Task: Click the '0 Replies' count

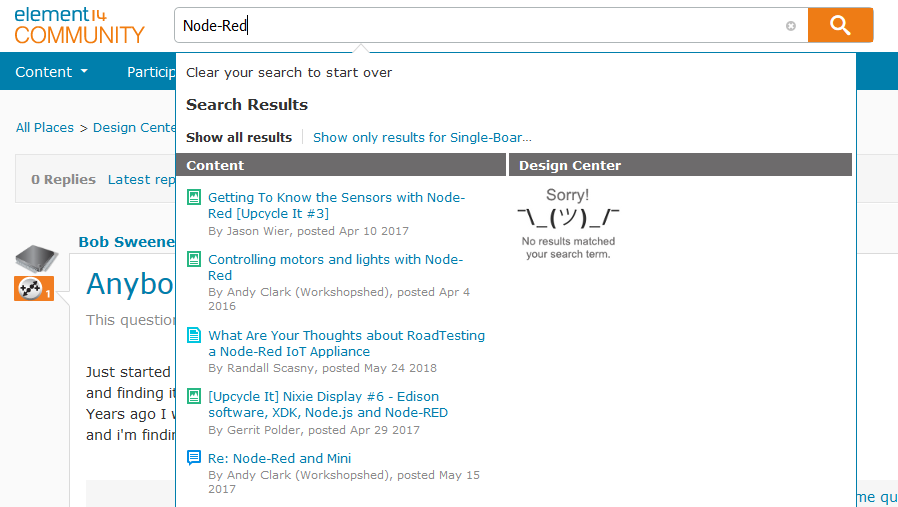Action: coord(63,180)
